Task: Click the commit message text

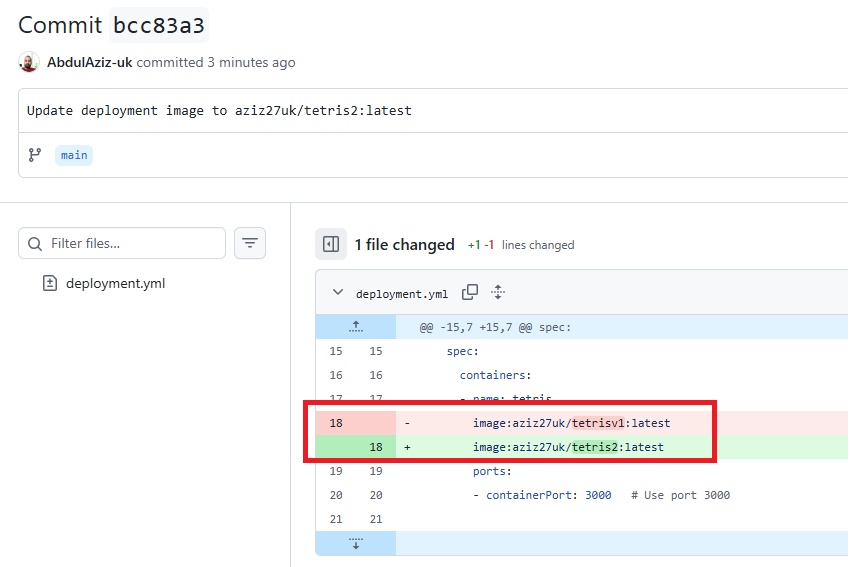Action: pos(219,110)
